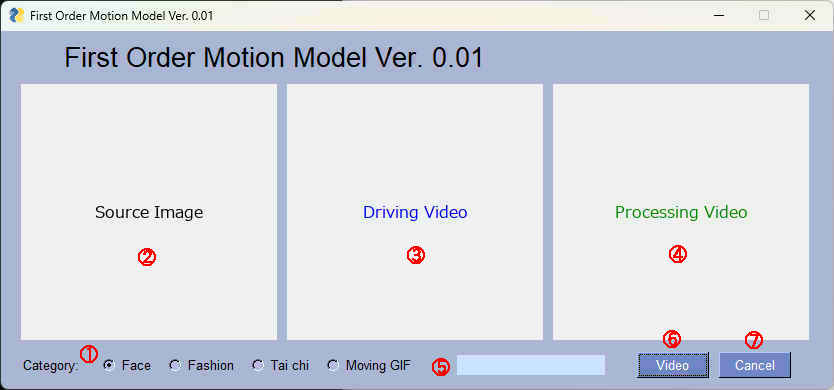This screenshot has height=390, width=834.
Task: Click the green Processing Video label
Action: click(x=681, y=212)
